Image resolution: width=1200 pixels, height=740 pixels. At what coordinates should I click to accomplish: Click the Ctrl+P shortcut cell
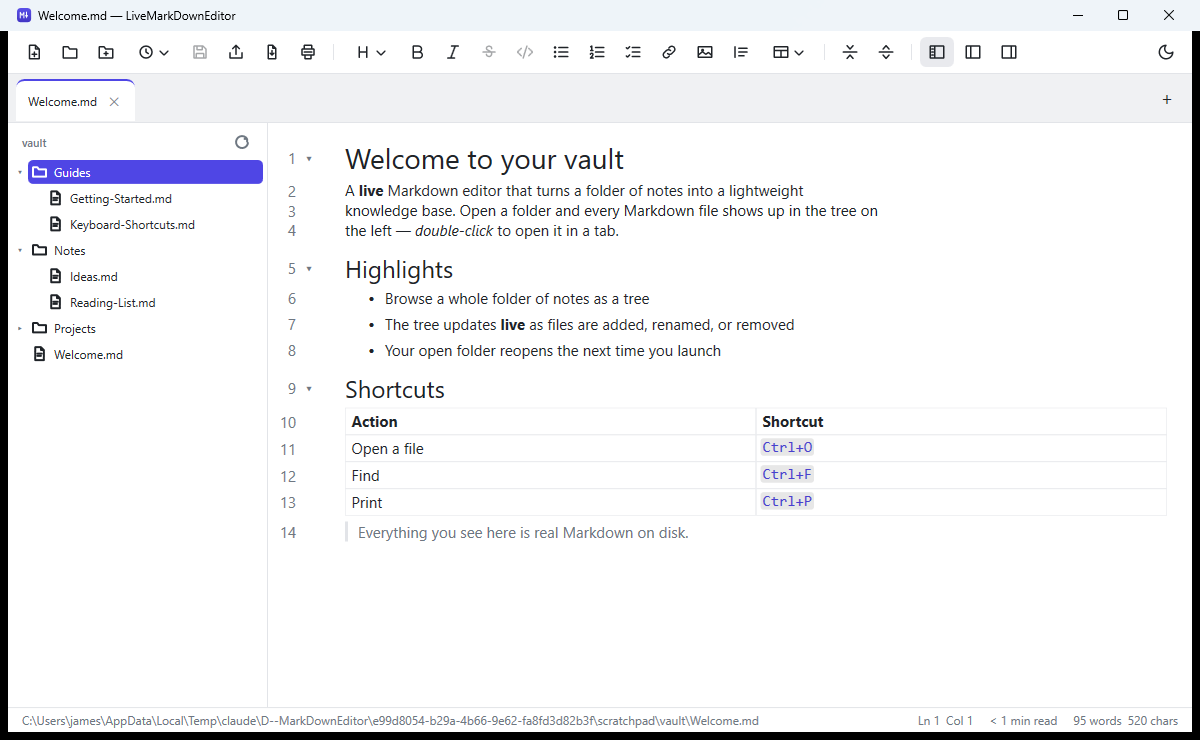tap(961, 502)
